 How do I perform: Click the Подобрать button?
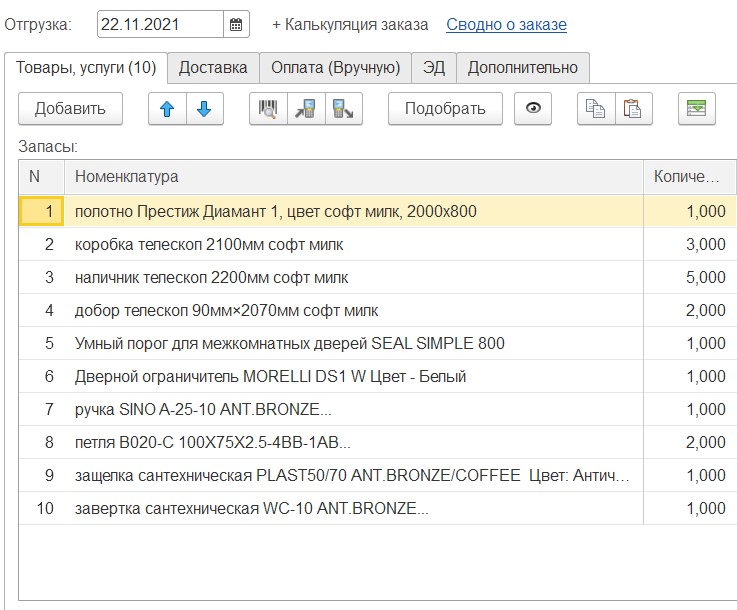445,109
